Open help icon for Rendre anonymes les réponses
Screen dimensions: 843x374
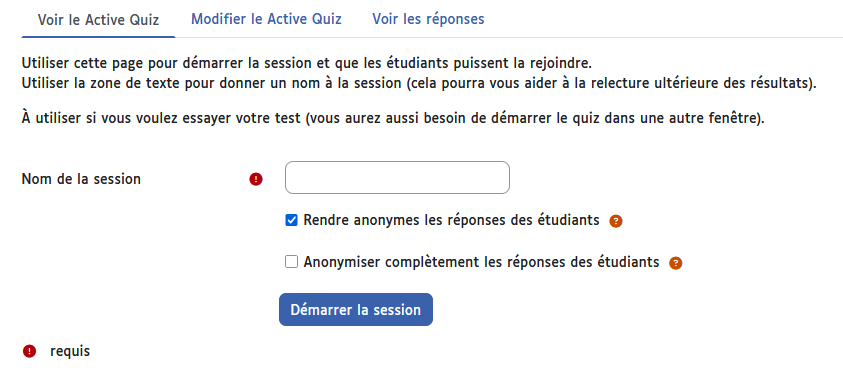pyautogui.click(x=616, y=221)
